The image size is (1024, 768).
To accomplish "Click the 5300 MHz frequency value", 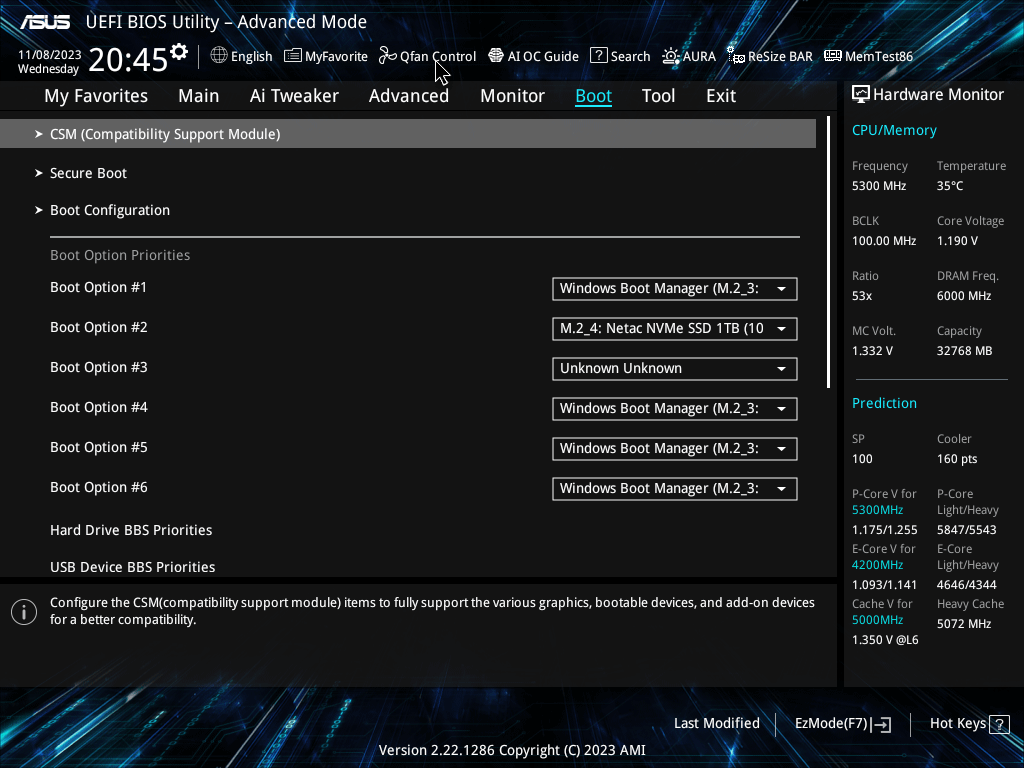I will tap(879, 186).
